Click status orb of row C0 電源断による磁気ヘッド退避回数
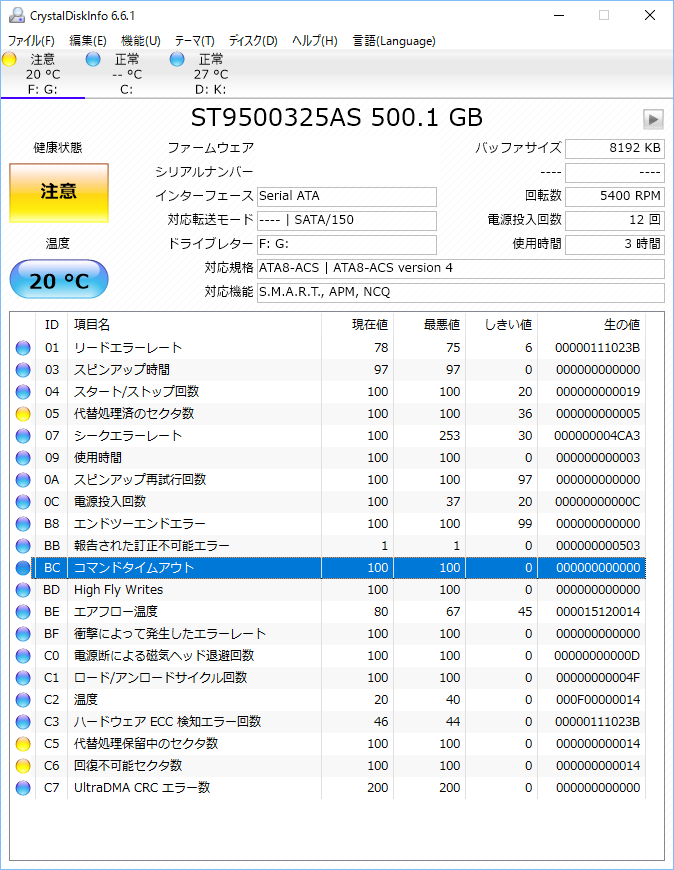Viewport: 674px width, 870px height. (x=23, y=656)
